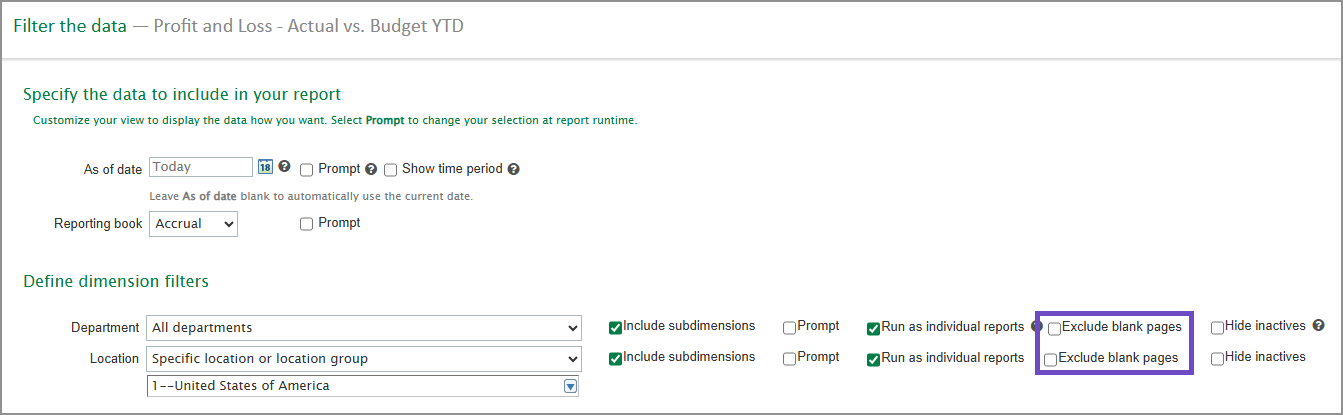Click the As of date Today input field
1343x415 pixels.
point(201,167)
